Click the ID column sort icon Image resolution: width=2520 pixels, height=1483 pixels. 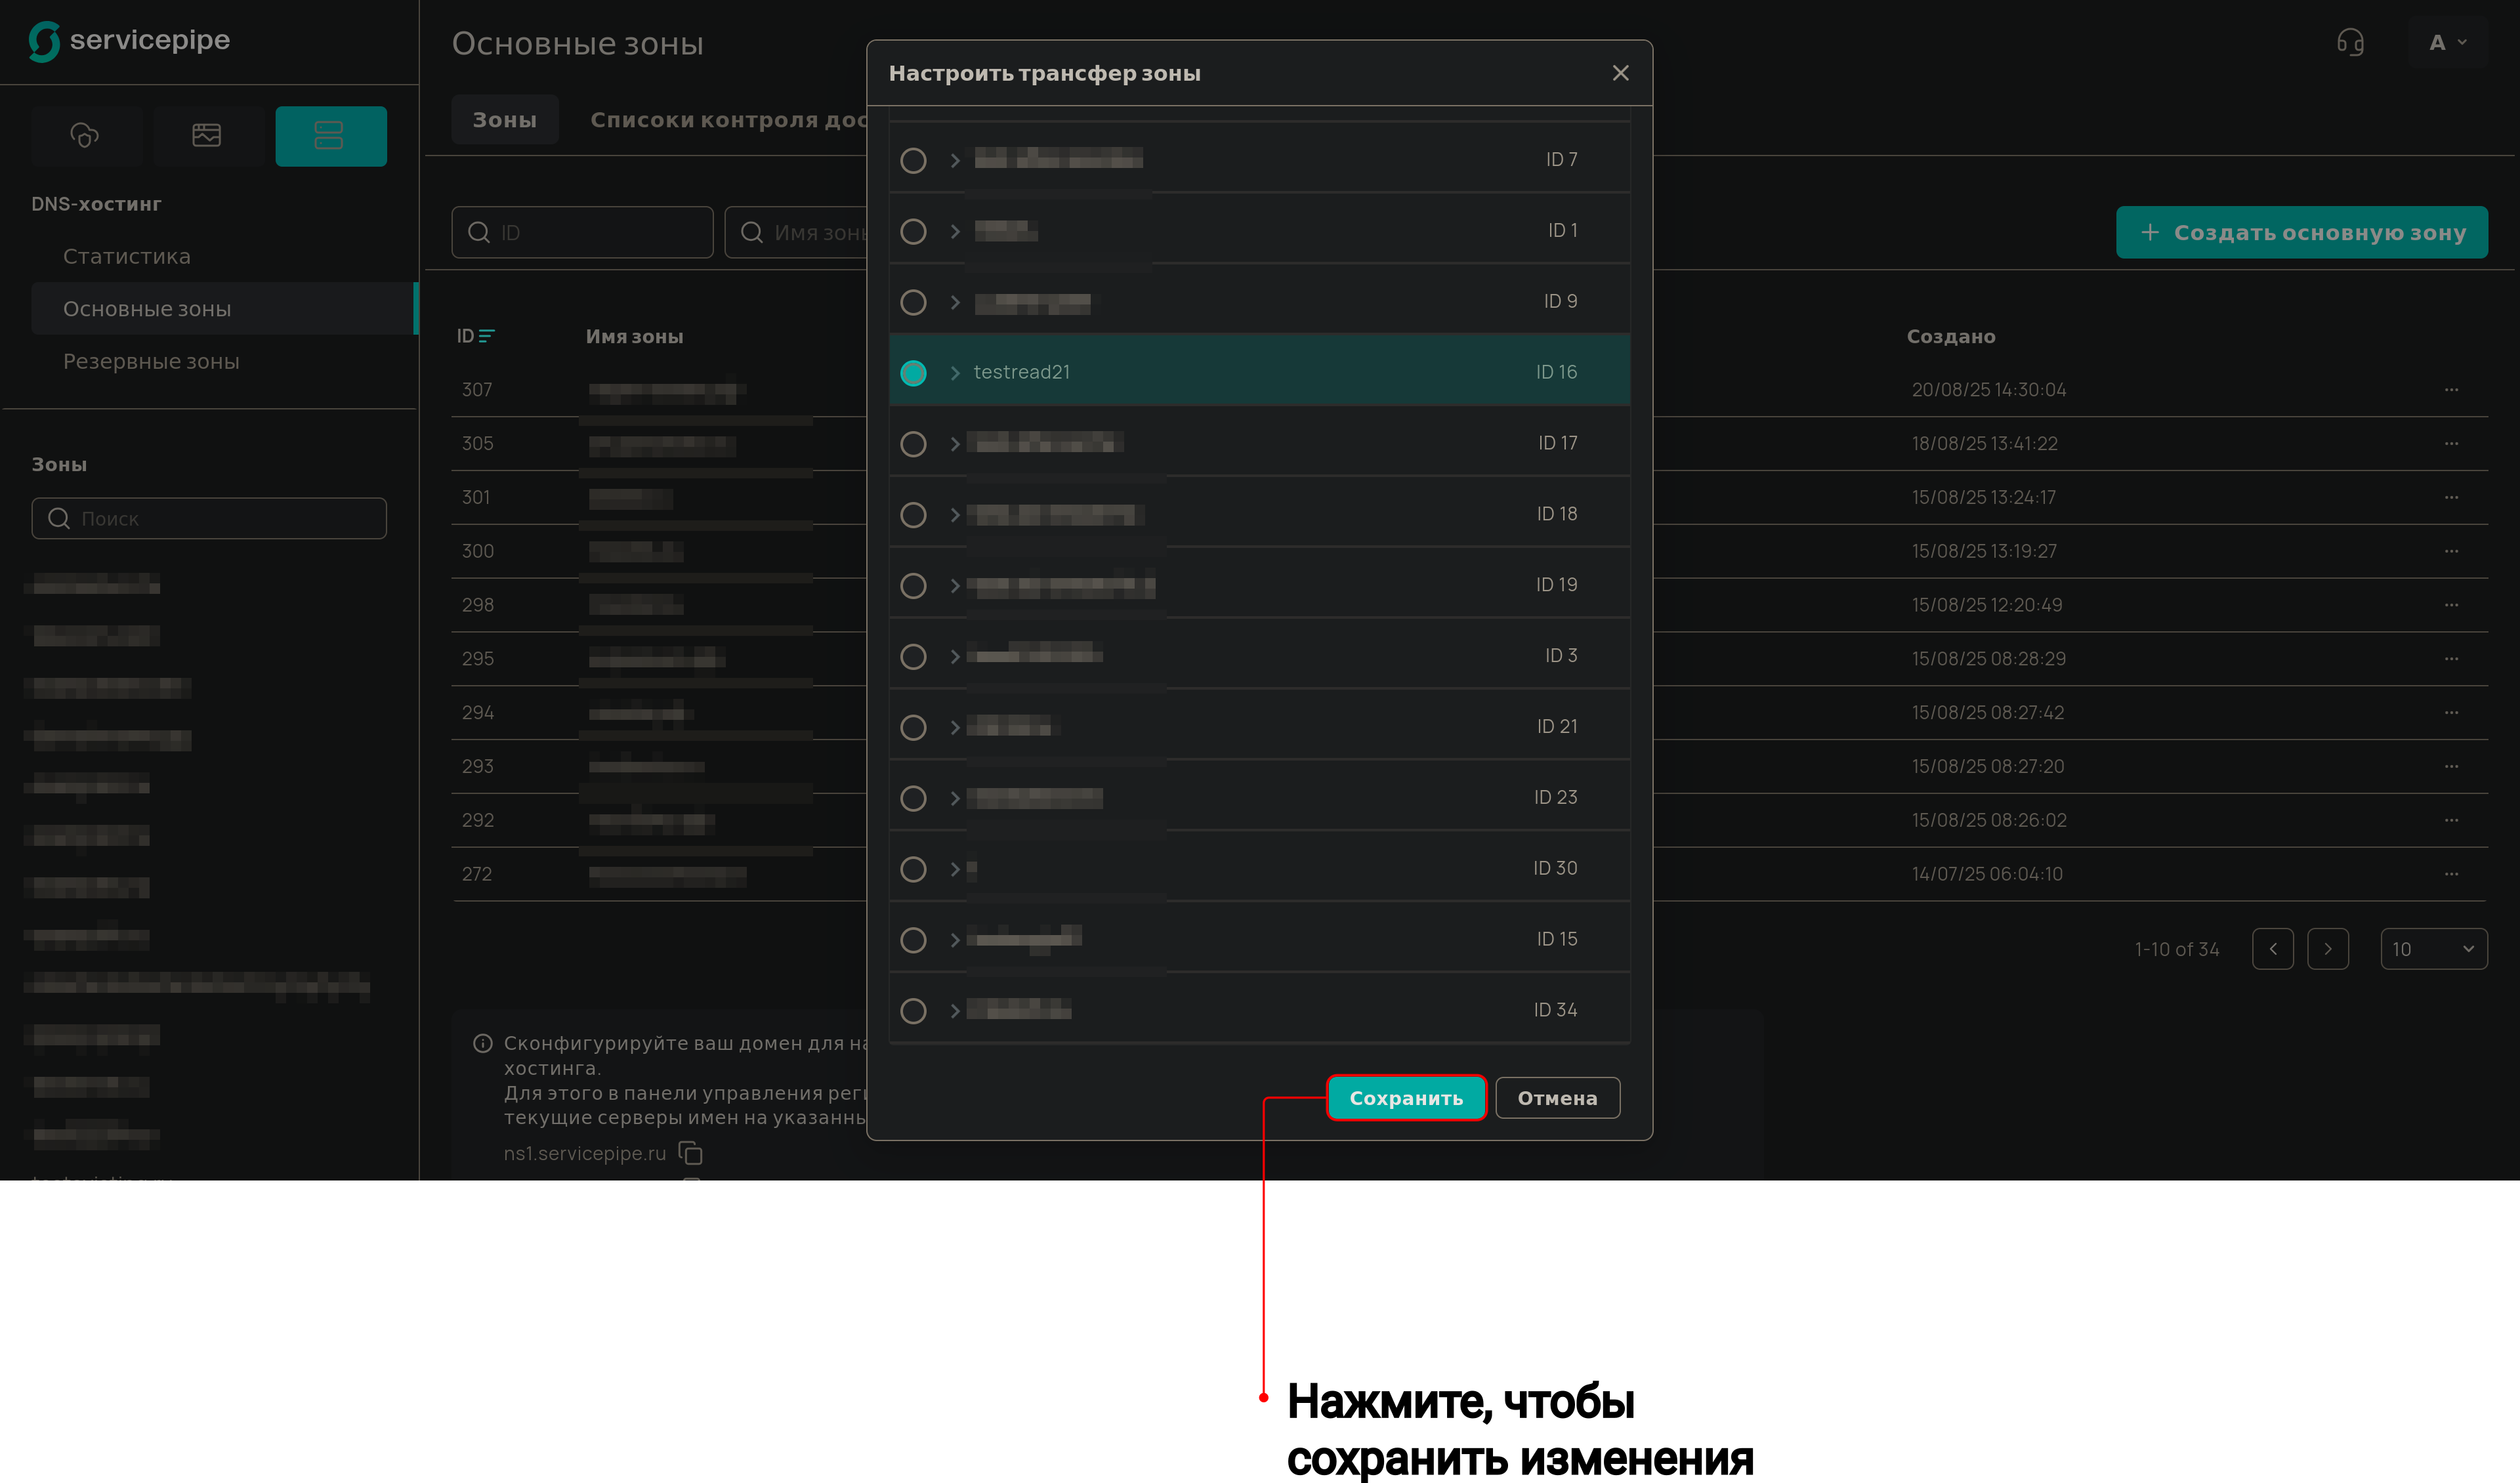tap(486, 336)
